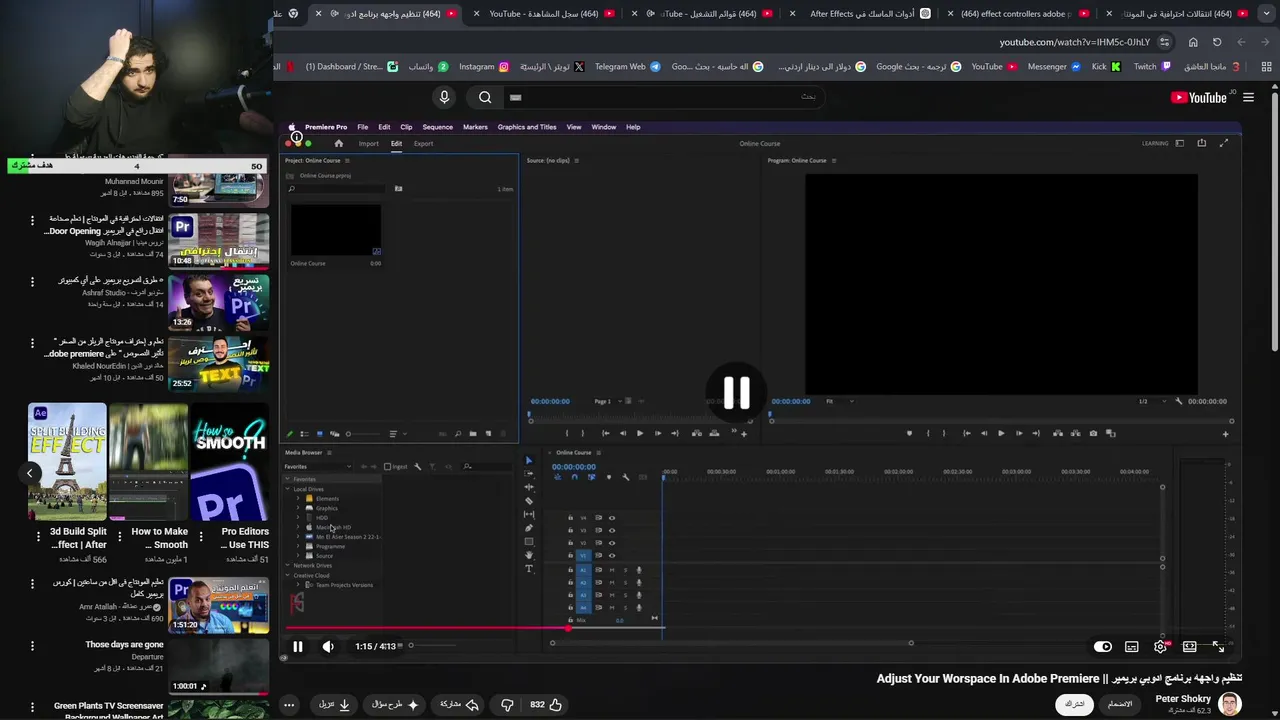Open the YouTube hamburger menu
The height and width of the screenshot is (720, 1280).
[x=1248, y=97]
